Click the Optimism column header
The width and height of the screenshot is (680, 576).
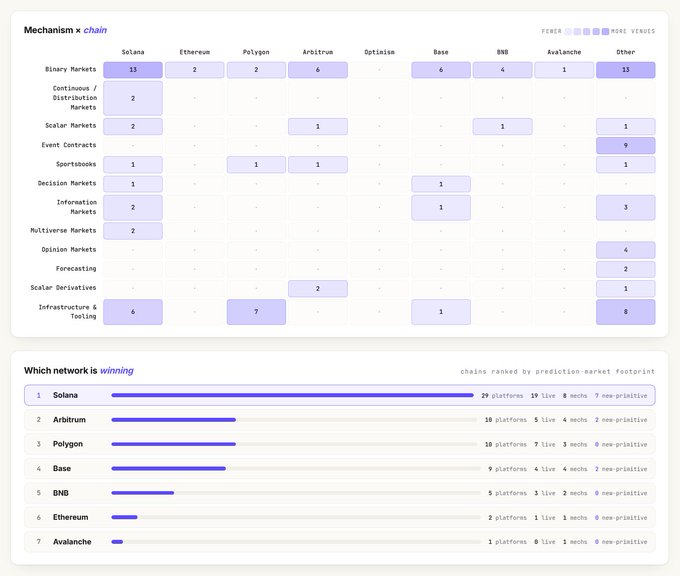379,52
